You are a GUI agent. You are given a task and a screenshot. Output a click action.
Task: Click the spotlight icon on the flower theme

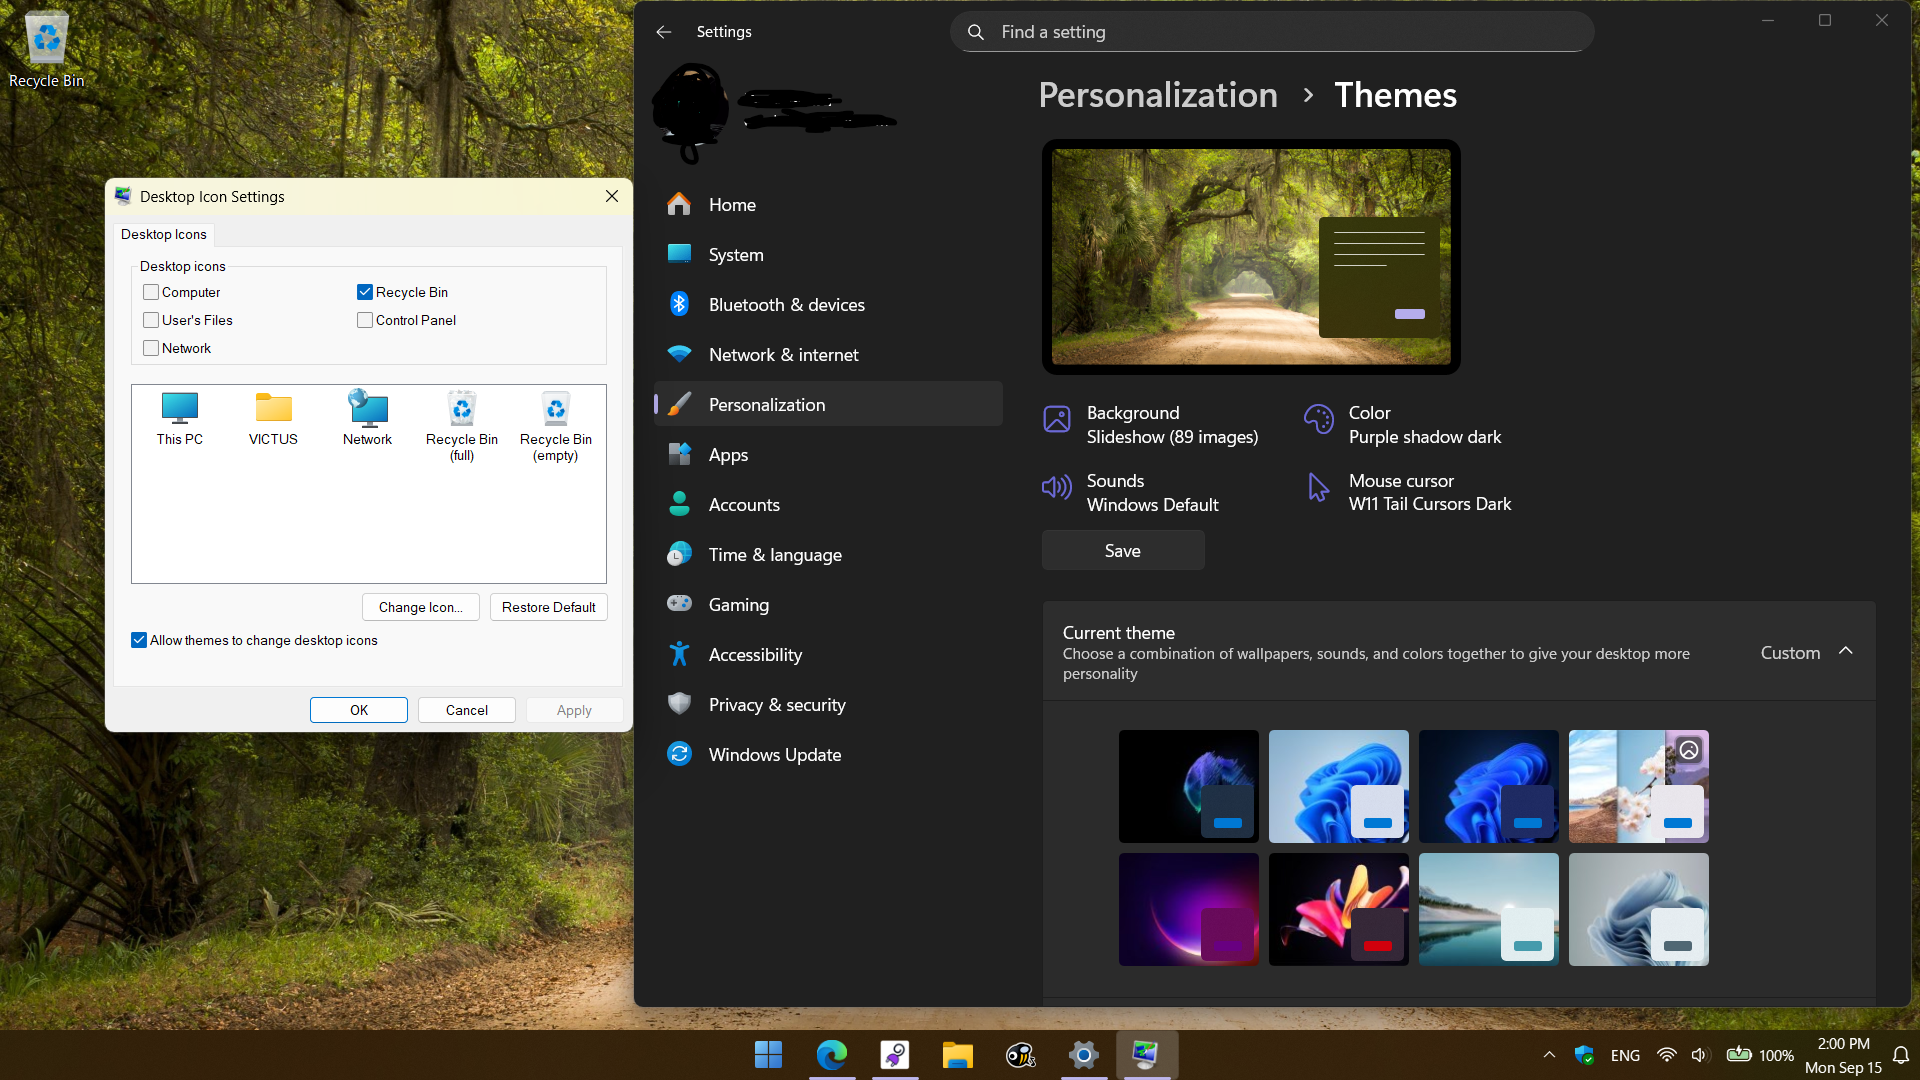[x=1689, y=750]
